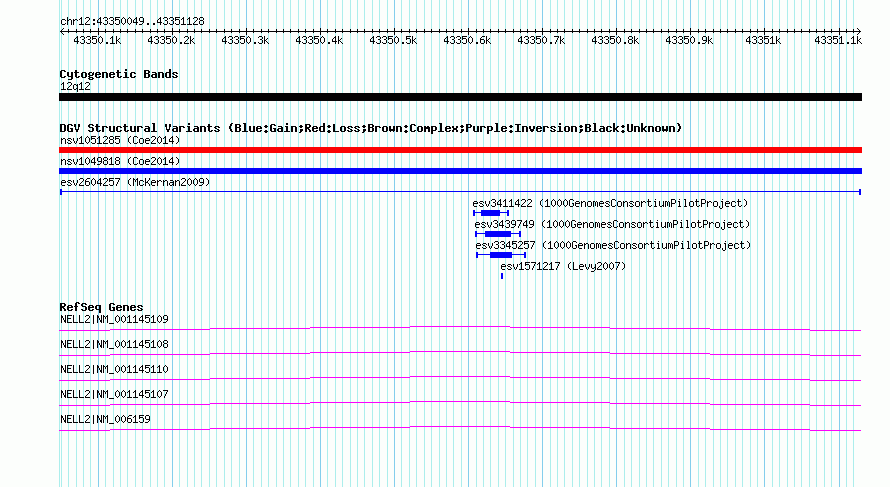Screen dimensions: 890x487
Task: Select the RefSeq Genes track title
Action: [x=102, y=307]
